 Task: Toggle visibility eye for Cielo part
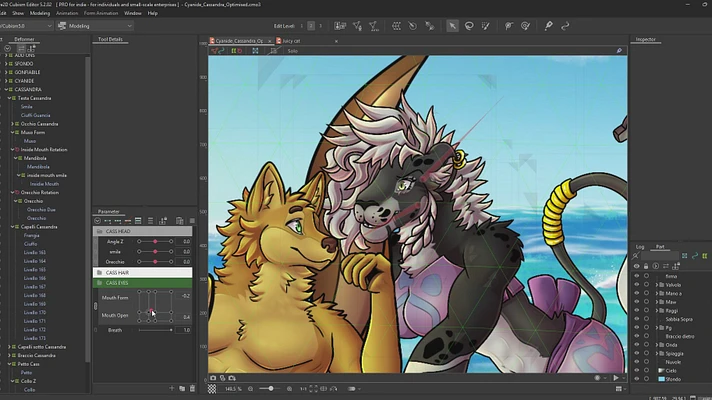637,370
